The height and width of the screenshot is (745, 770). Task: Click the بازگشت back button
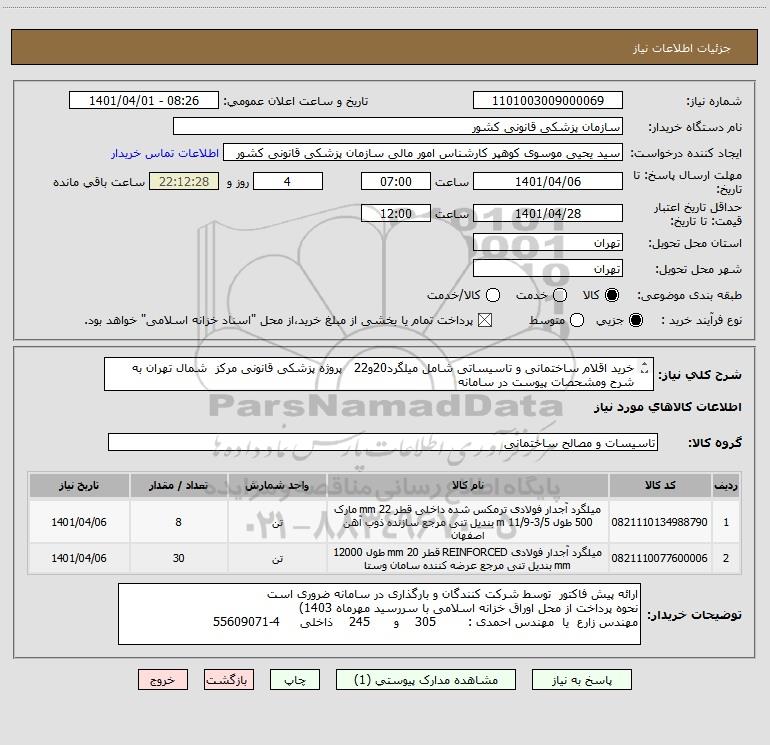[229, 680]
